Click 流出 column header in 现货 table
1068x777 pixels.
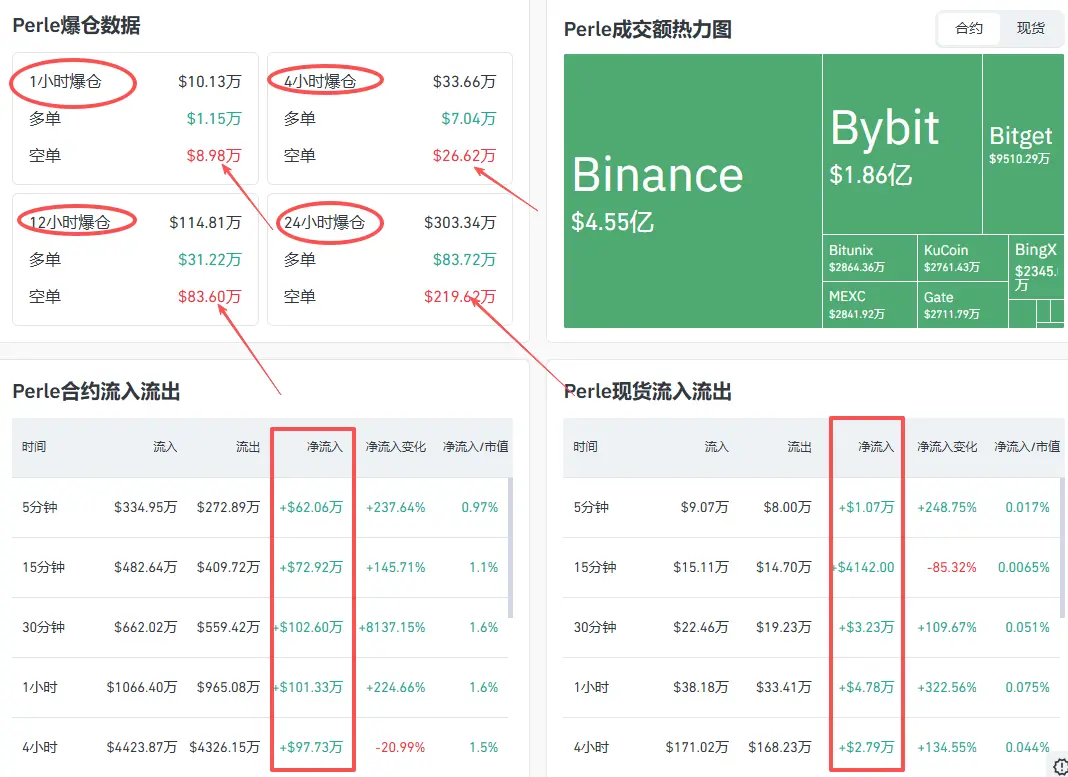click(800, 447)
